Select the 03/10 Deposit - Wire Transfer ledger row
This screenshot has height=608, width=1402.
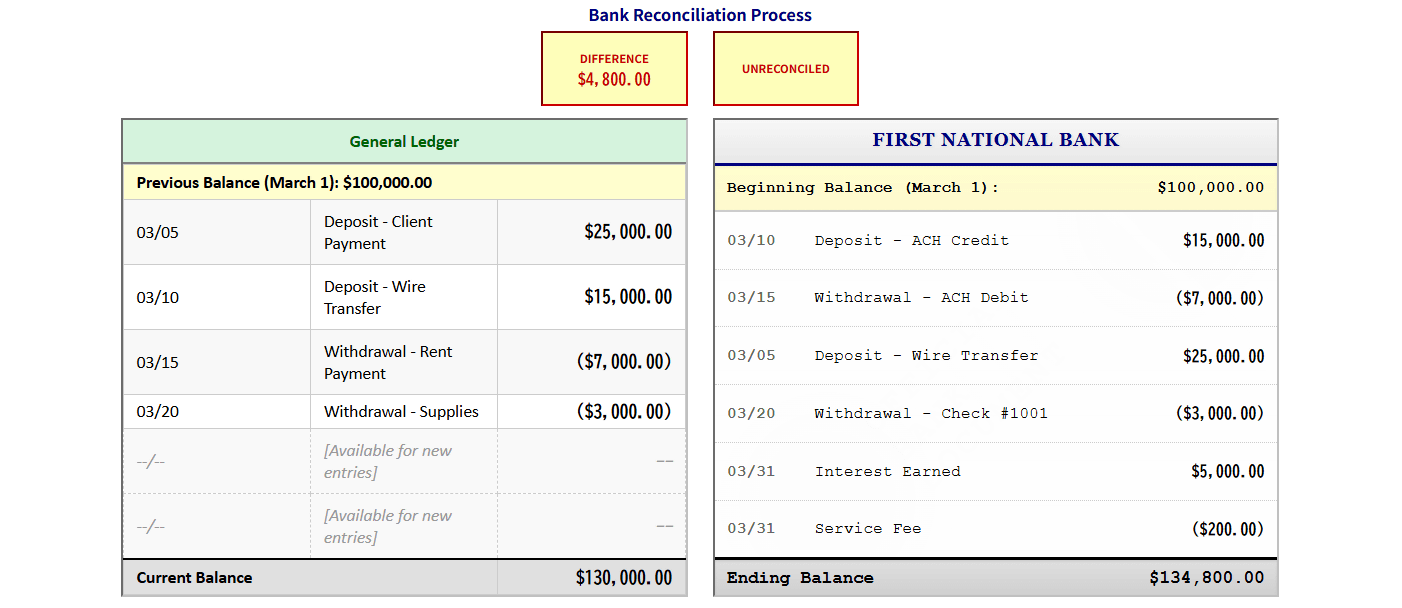pyautogui.click(x=404, y=297)
